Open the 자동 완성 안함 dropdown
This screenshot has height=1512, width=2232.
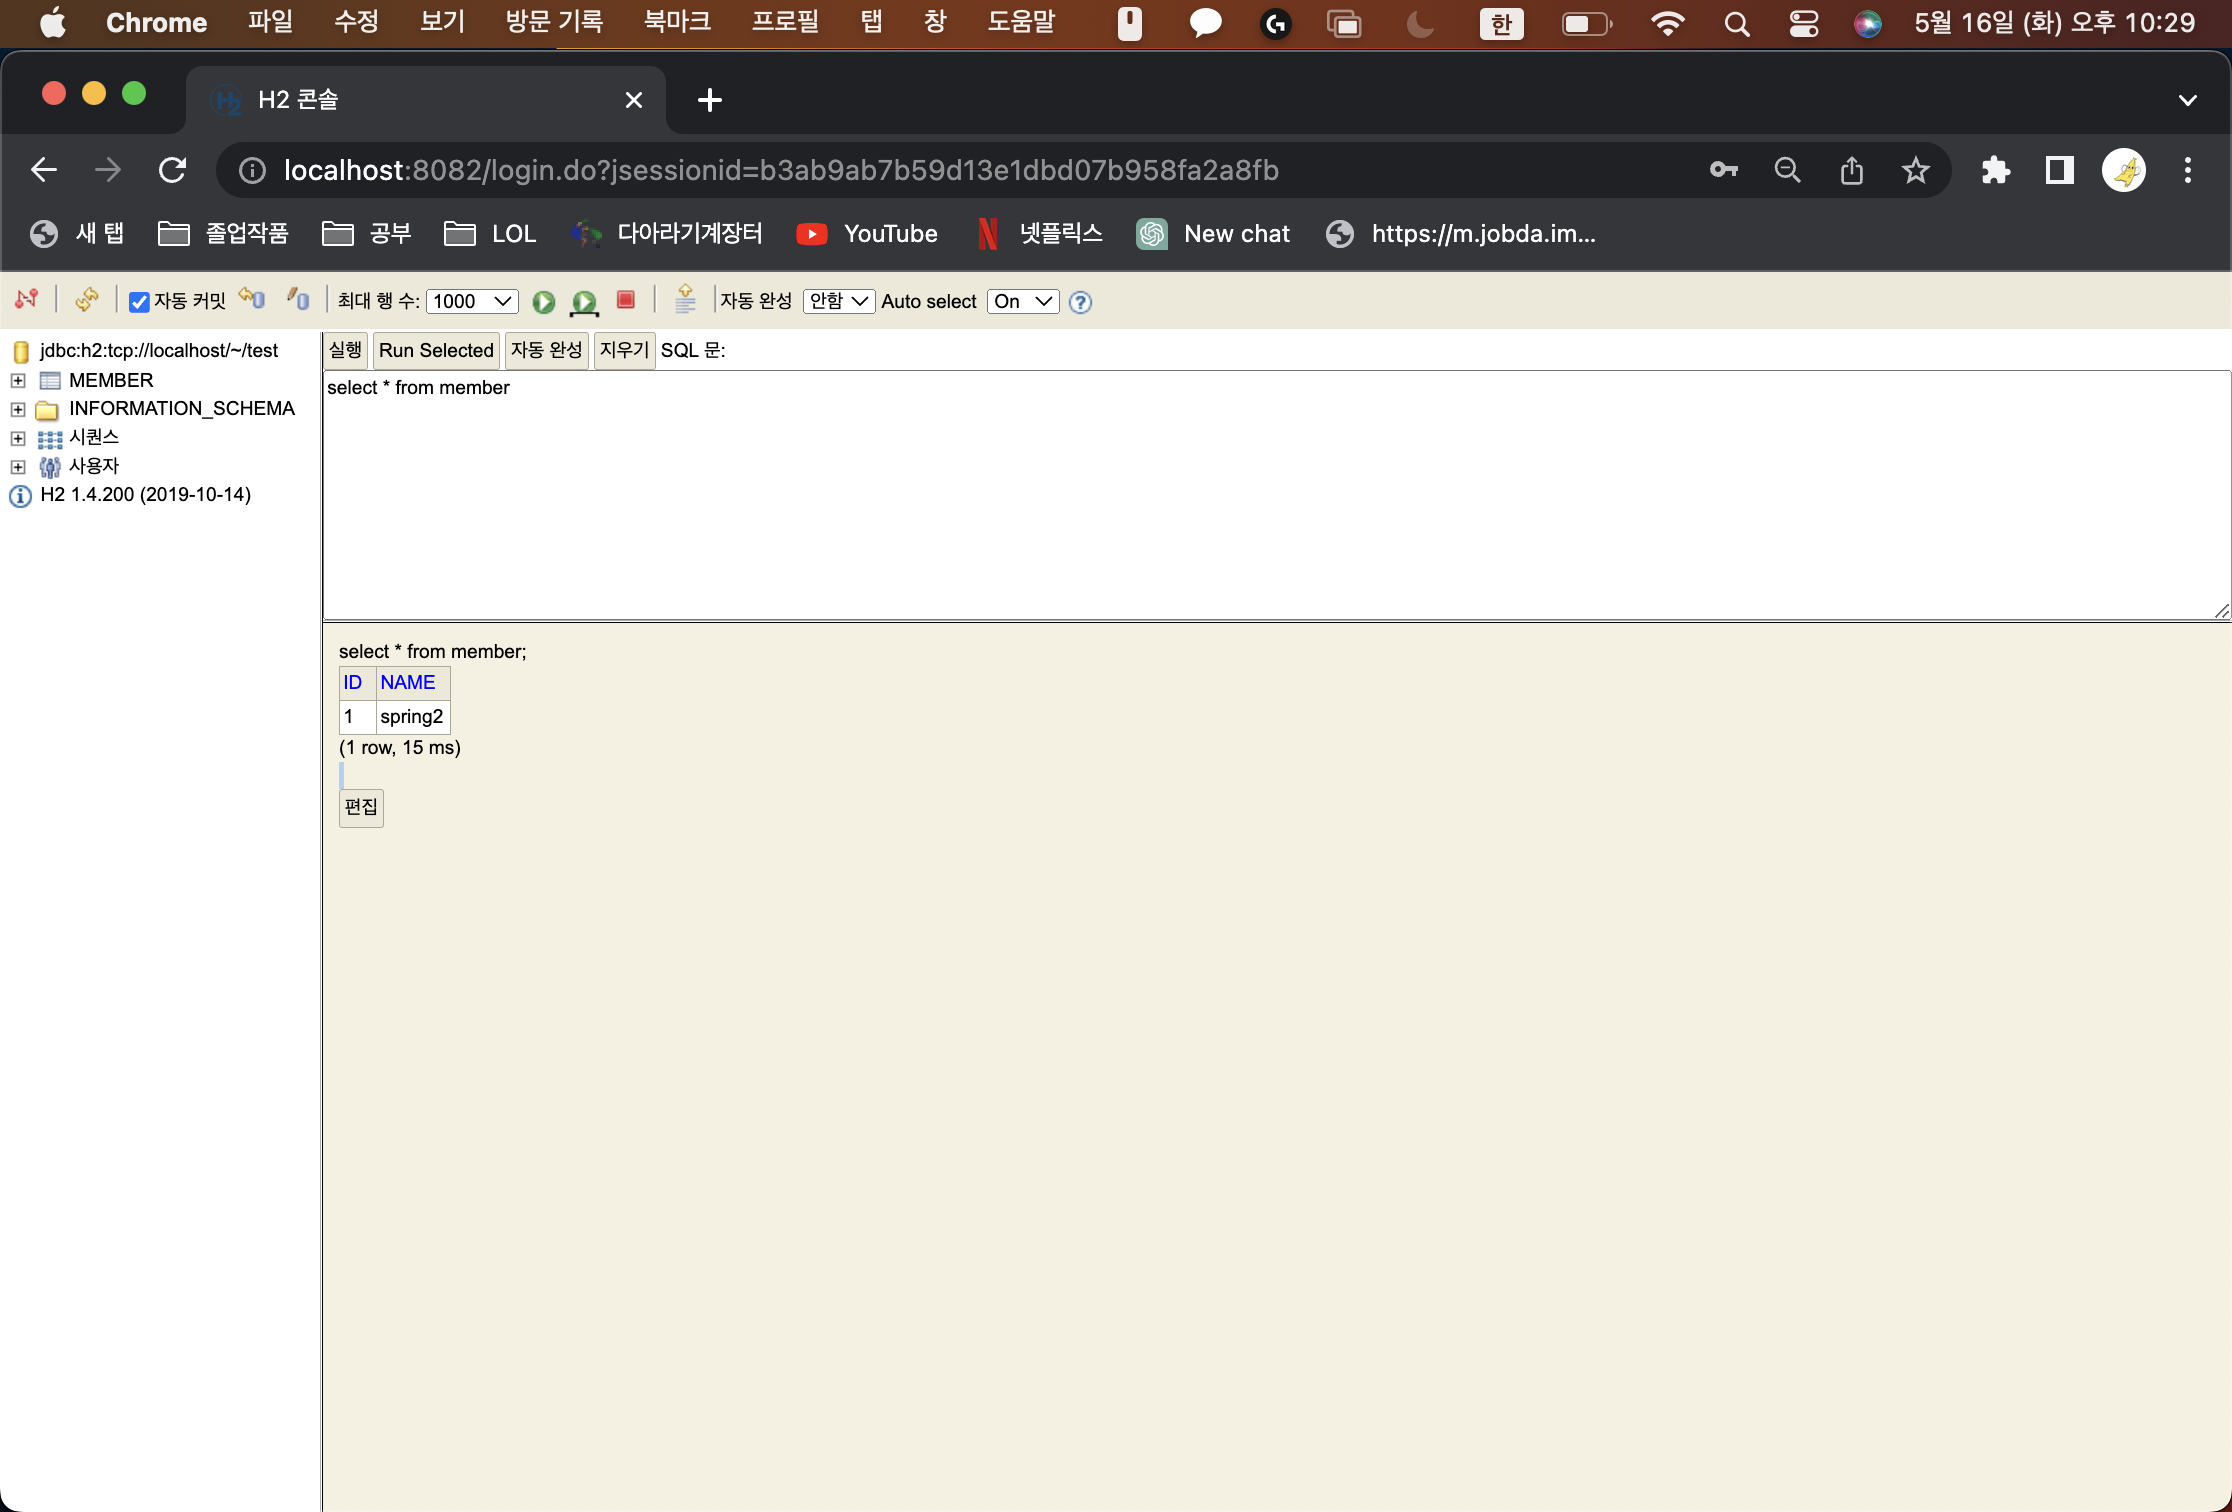tap(838, 301)
